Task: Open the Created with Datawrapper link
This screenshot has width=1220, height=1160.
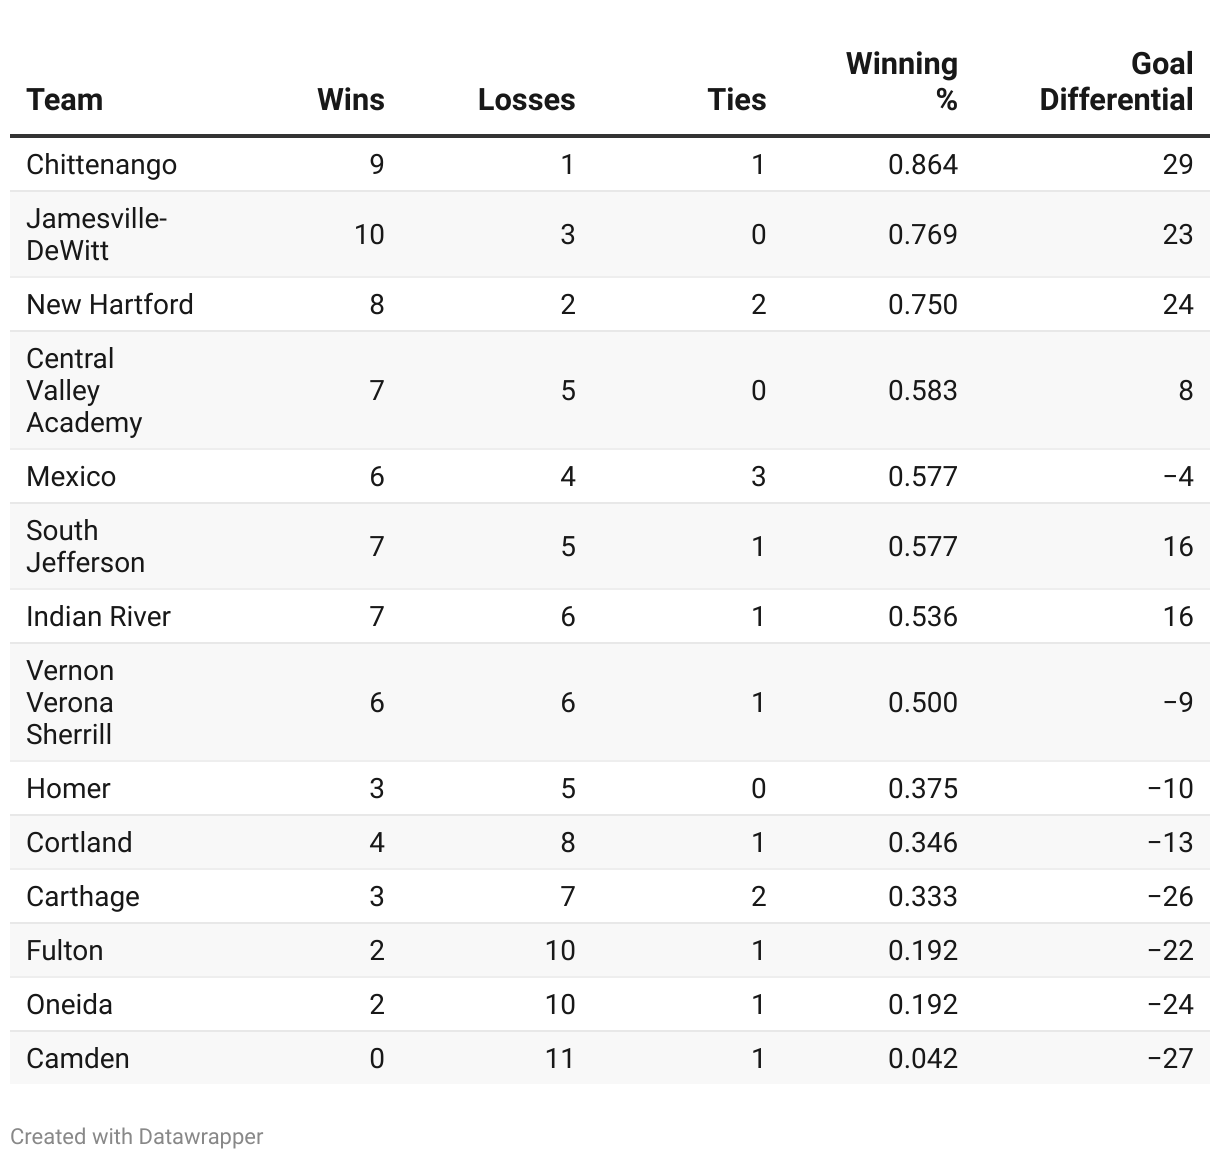Action: click(137, 1137)
